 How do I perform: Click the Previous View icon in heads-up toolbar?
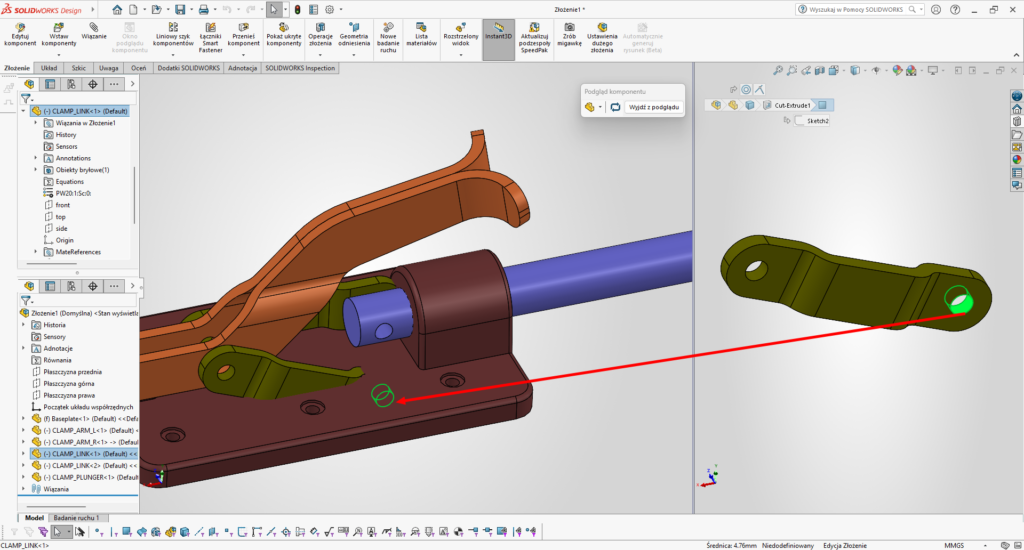click(x=807, y=71)
